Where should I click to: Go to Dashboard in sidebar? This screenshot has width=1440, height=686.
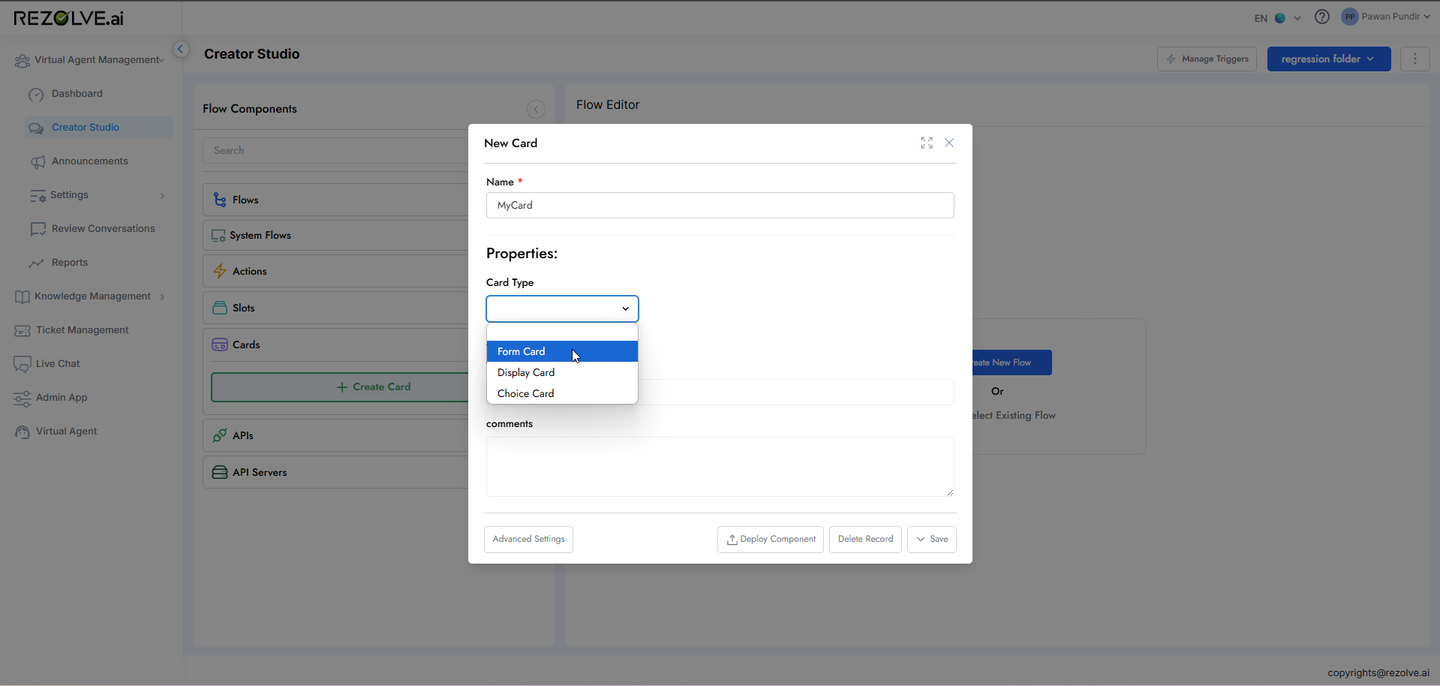point(77,94)
